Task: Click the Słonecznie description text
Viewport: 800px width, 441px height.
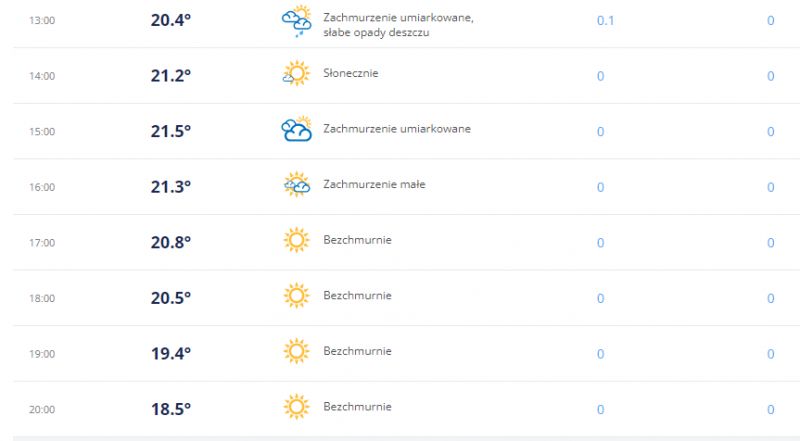Action: coord(351,73)
